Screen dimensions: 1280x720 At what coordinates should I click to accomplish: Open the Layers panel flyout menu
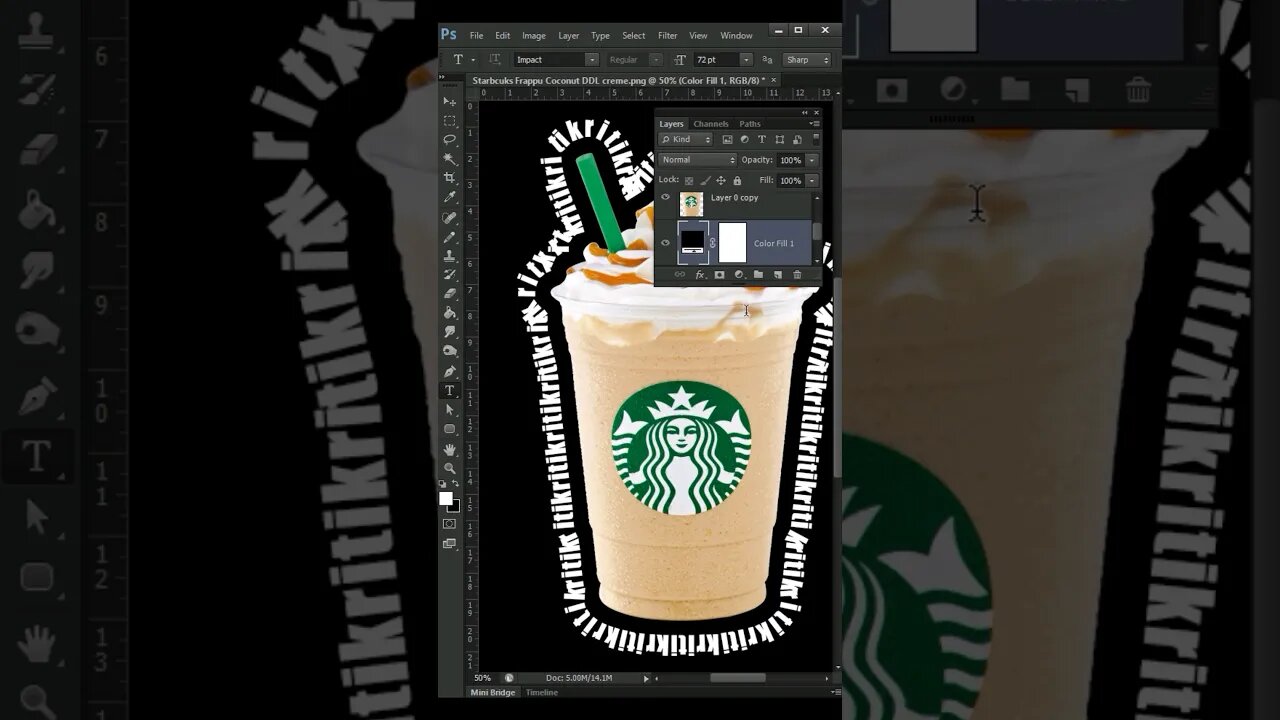tap(814, 124)
